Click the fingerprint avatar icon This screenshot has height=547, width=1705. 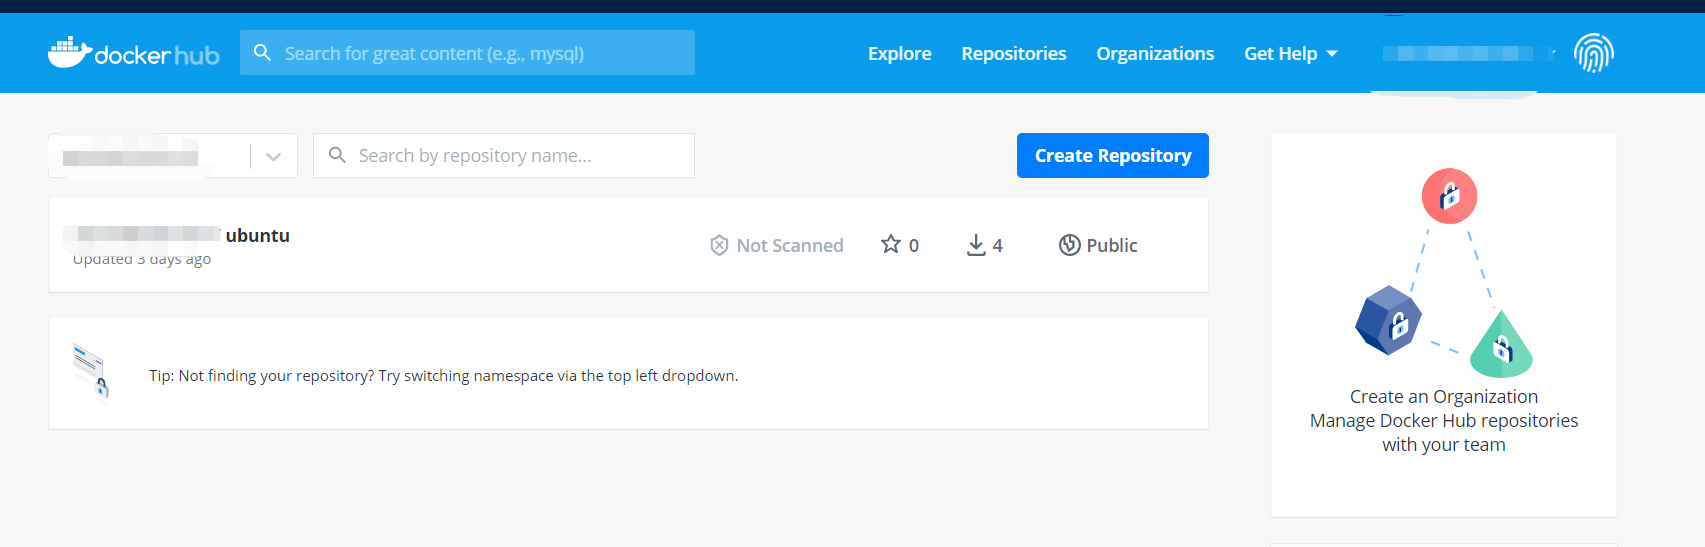point(1594,53)
